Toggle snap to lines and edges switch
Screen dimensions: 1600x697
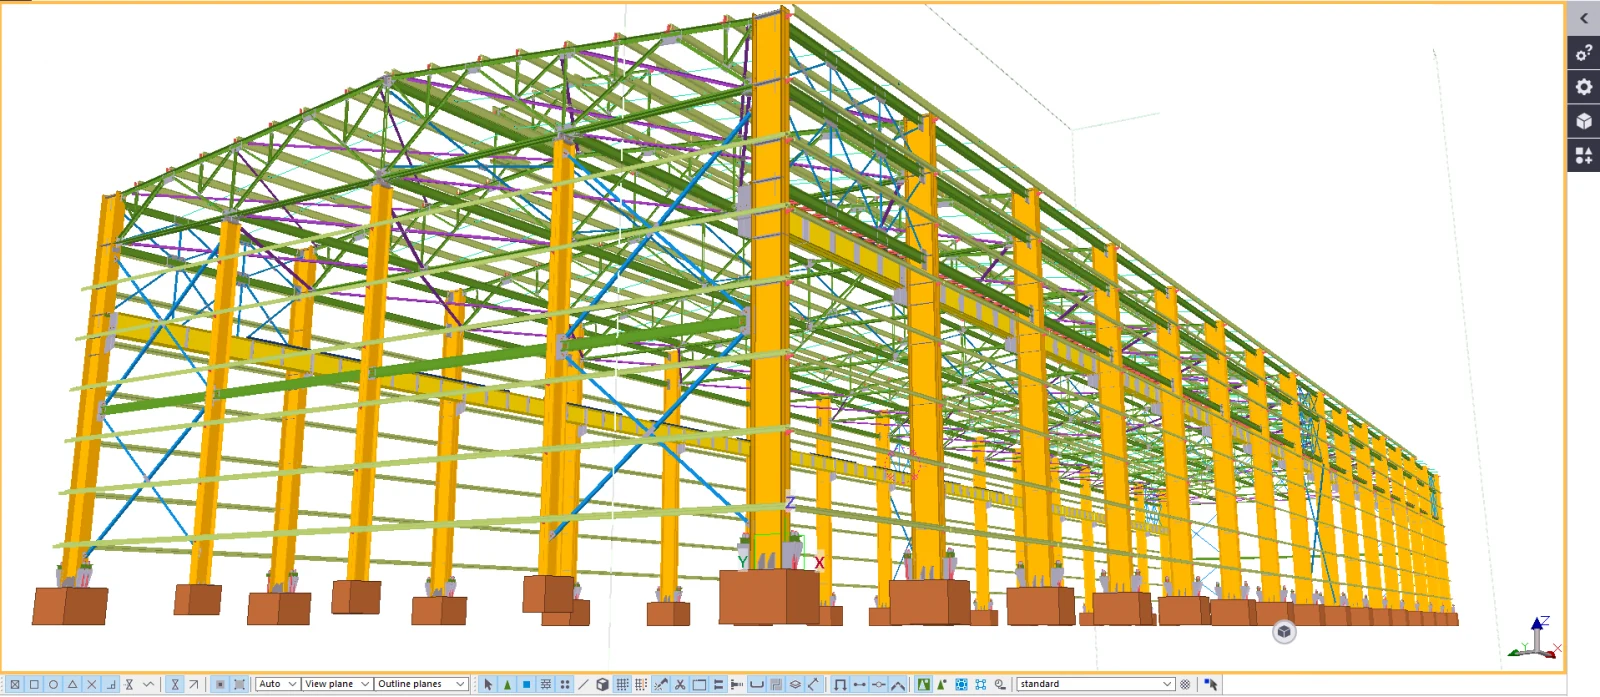[x=175, y=684]
